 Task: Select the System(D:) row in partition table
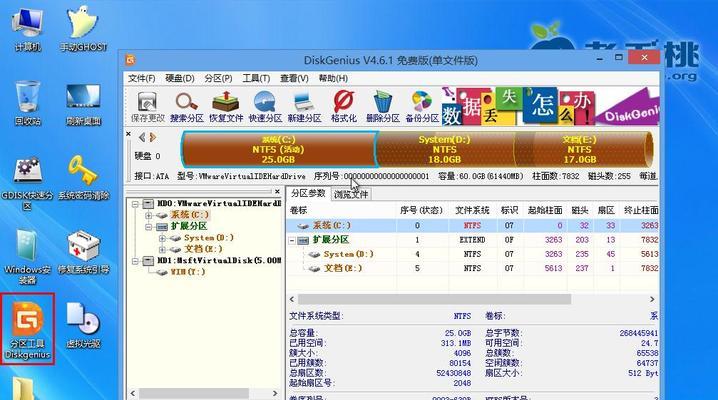[x=473, y=254]
